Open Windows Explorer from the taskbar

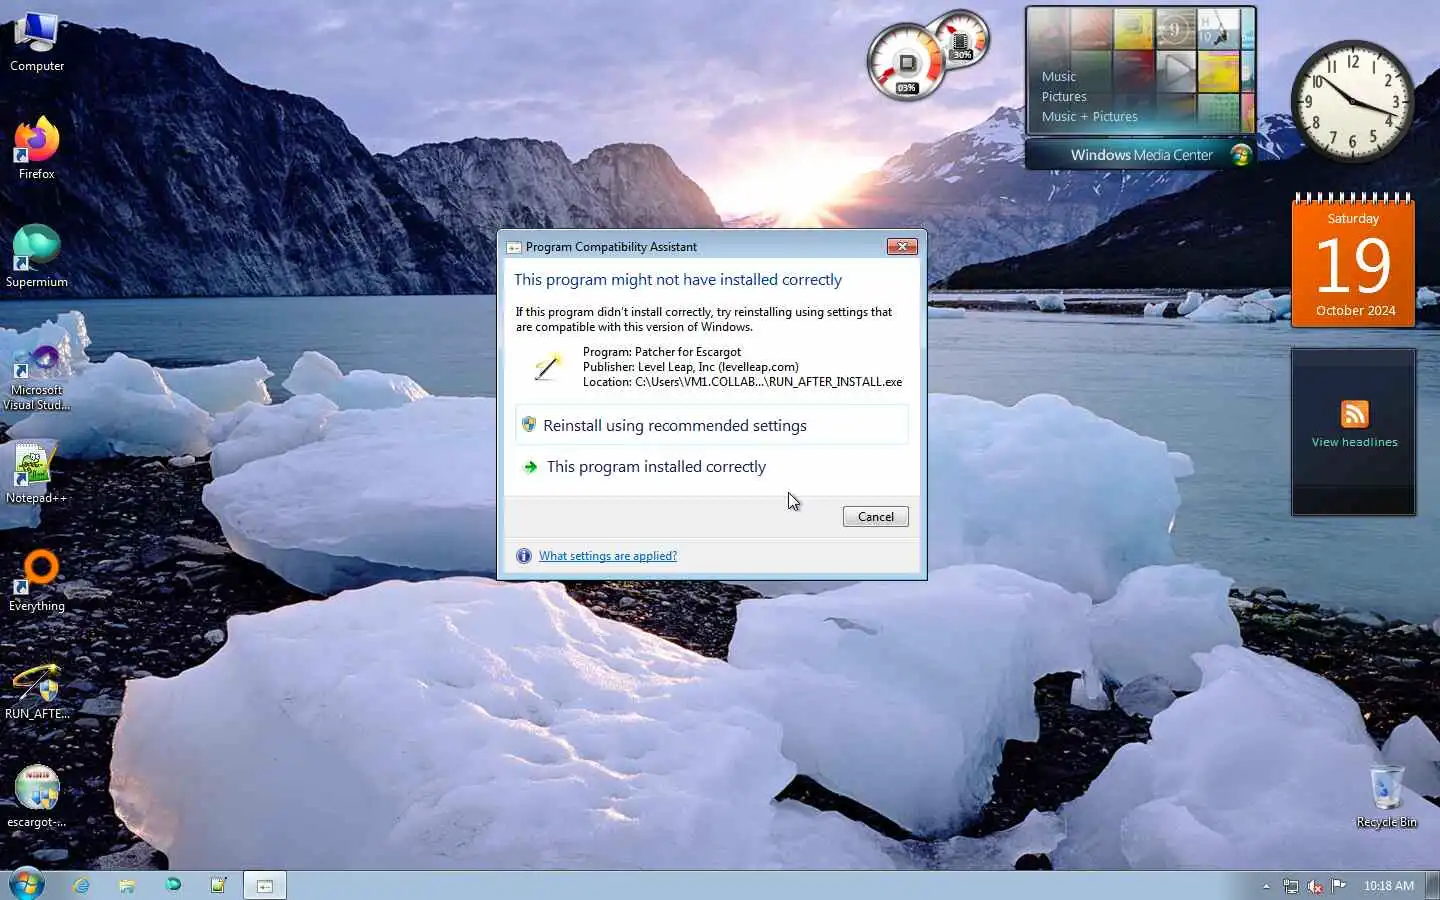[127, 885]
